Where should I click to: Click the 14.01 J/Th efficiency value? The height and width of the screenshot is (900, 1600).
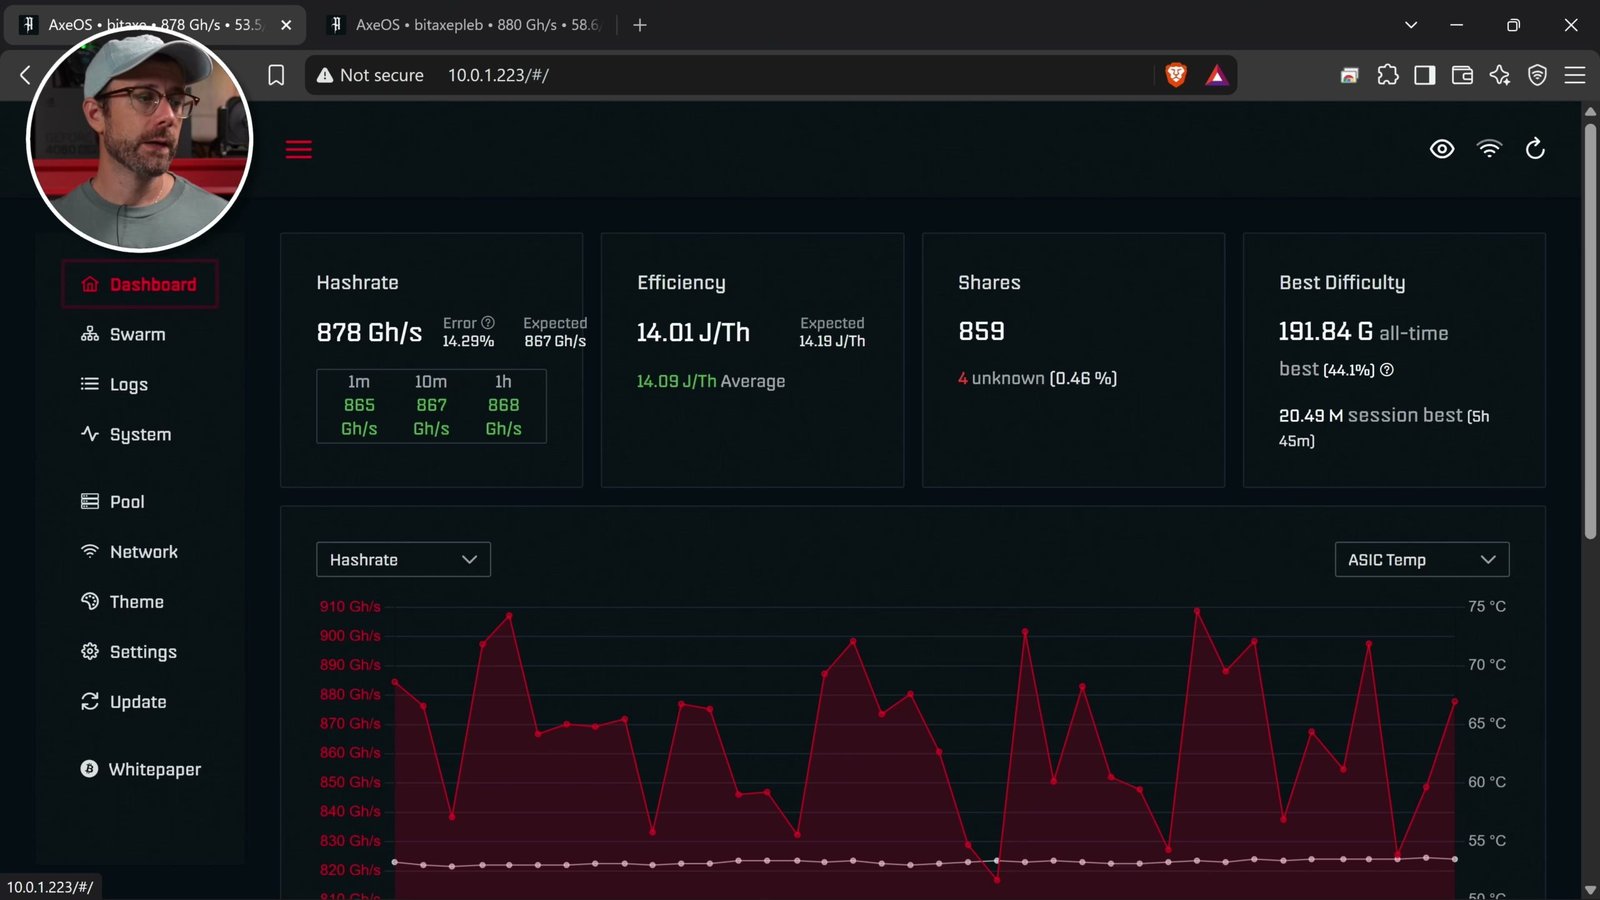pos(693,332)
